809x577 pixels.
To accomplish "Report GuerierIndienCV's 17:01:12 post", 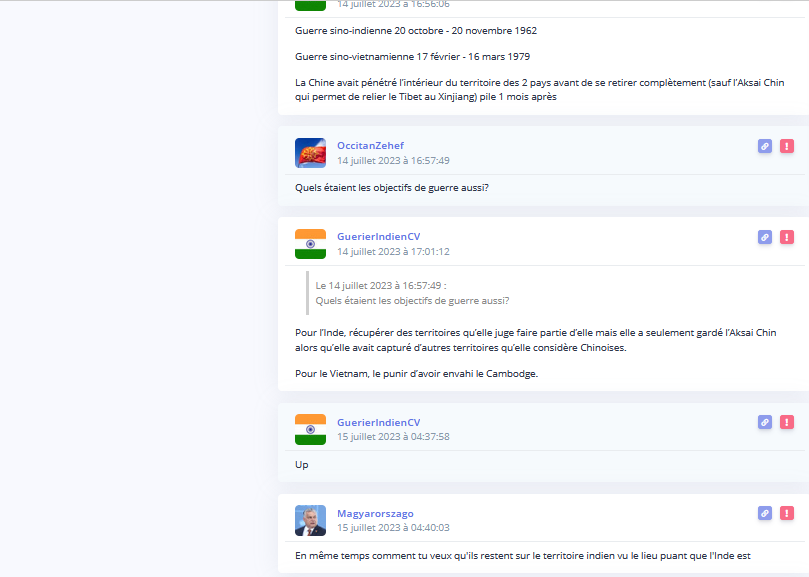I will pos(786,237).
